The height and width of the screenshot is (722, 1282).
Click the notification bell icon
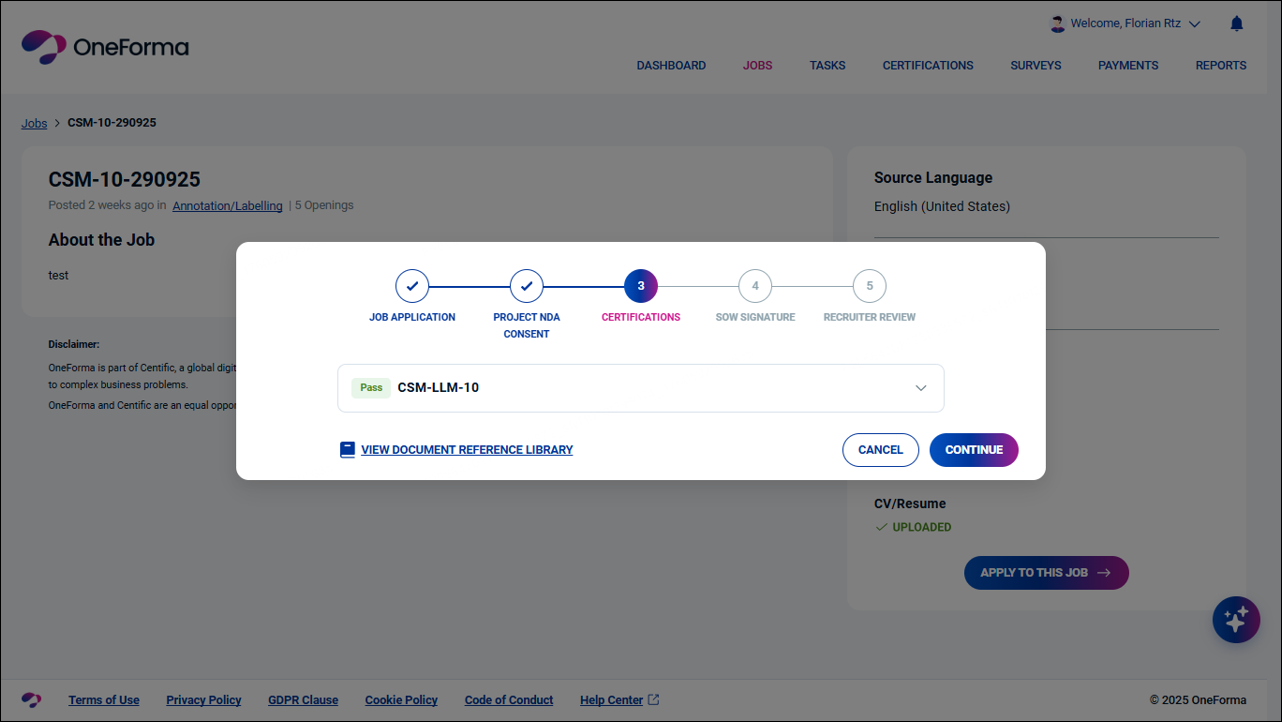pyautogui.click(x=1236, y=23)
